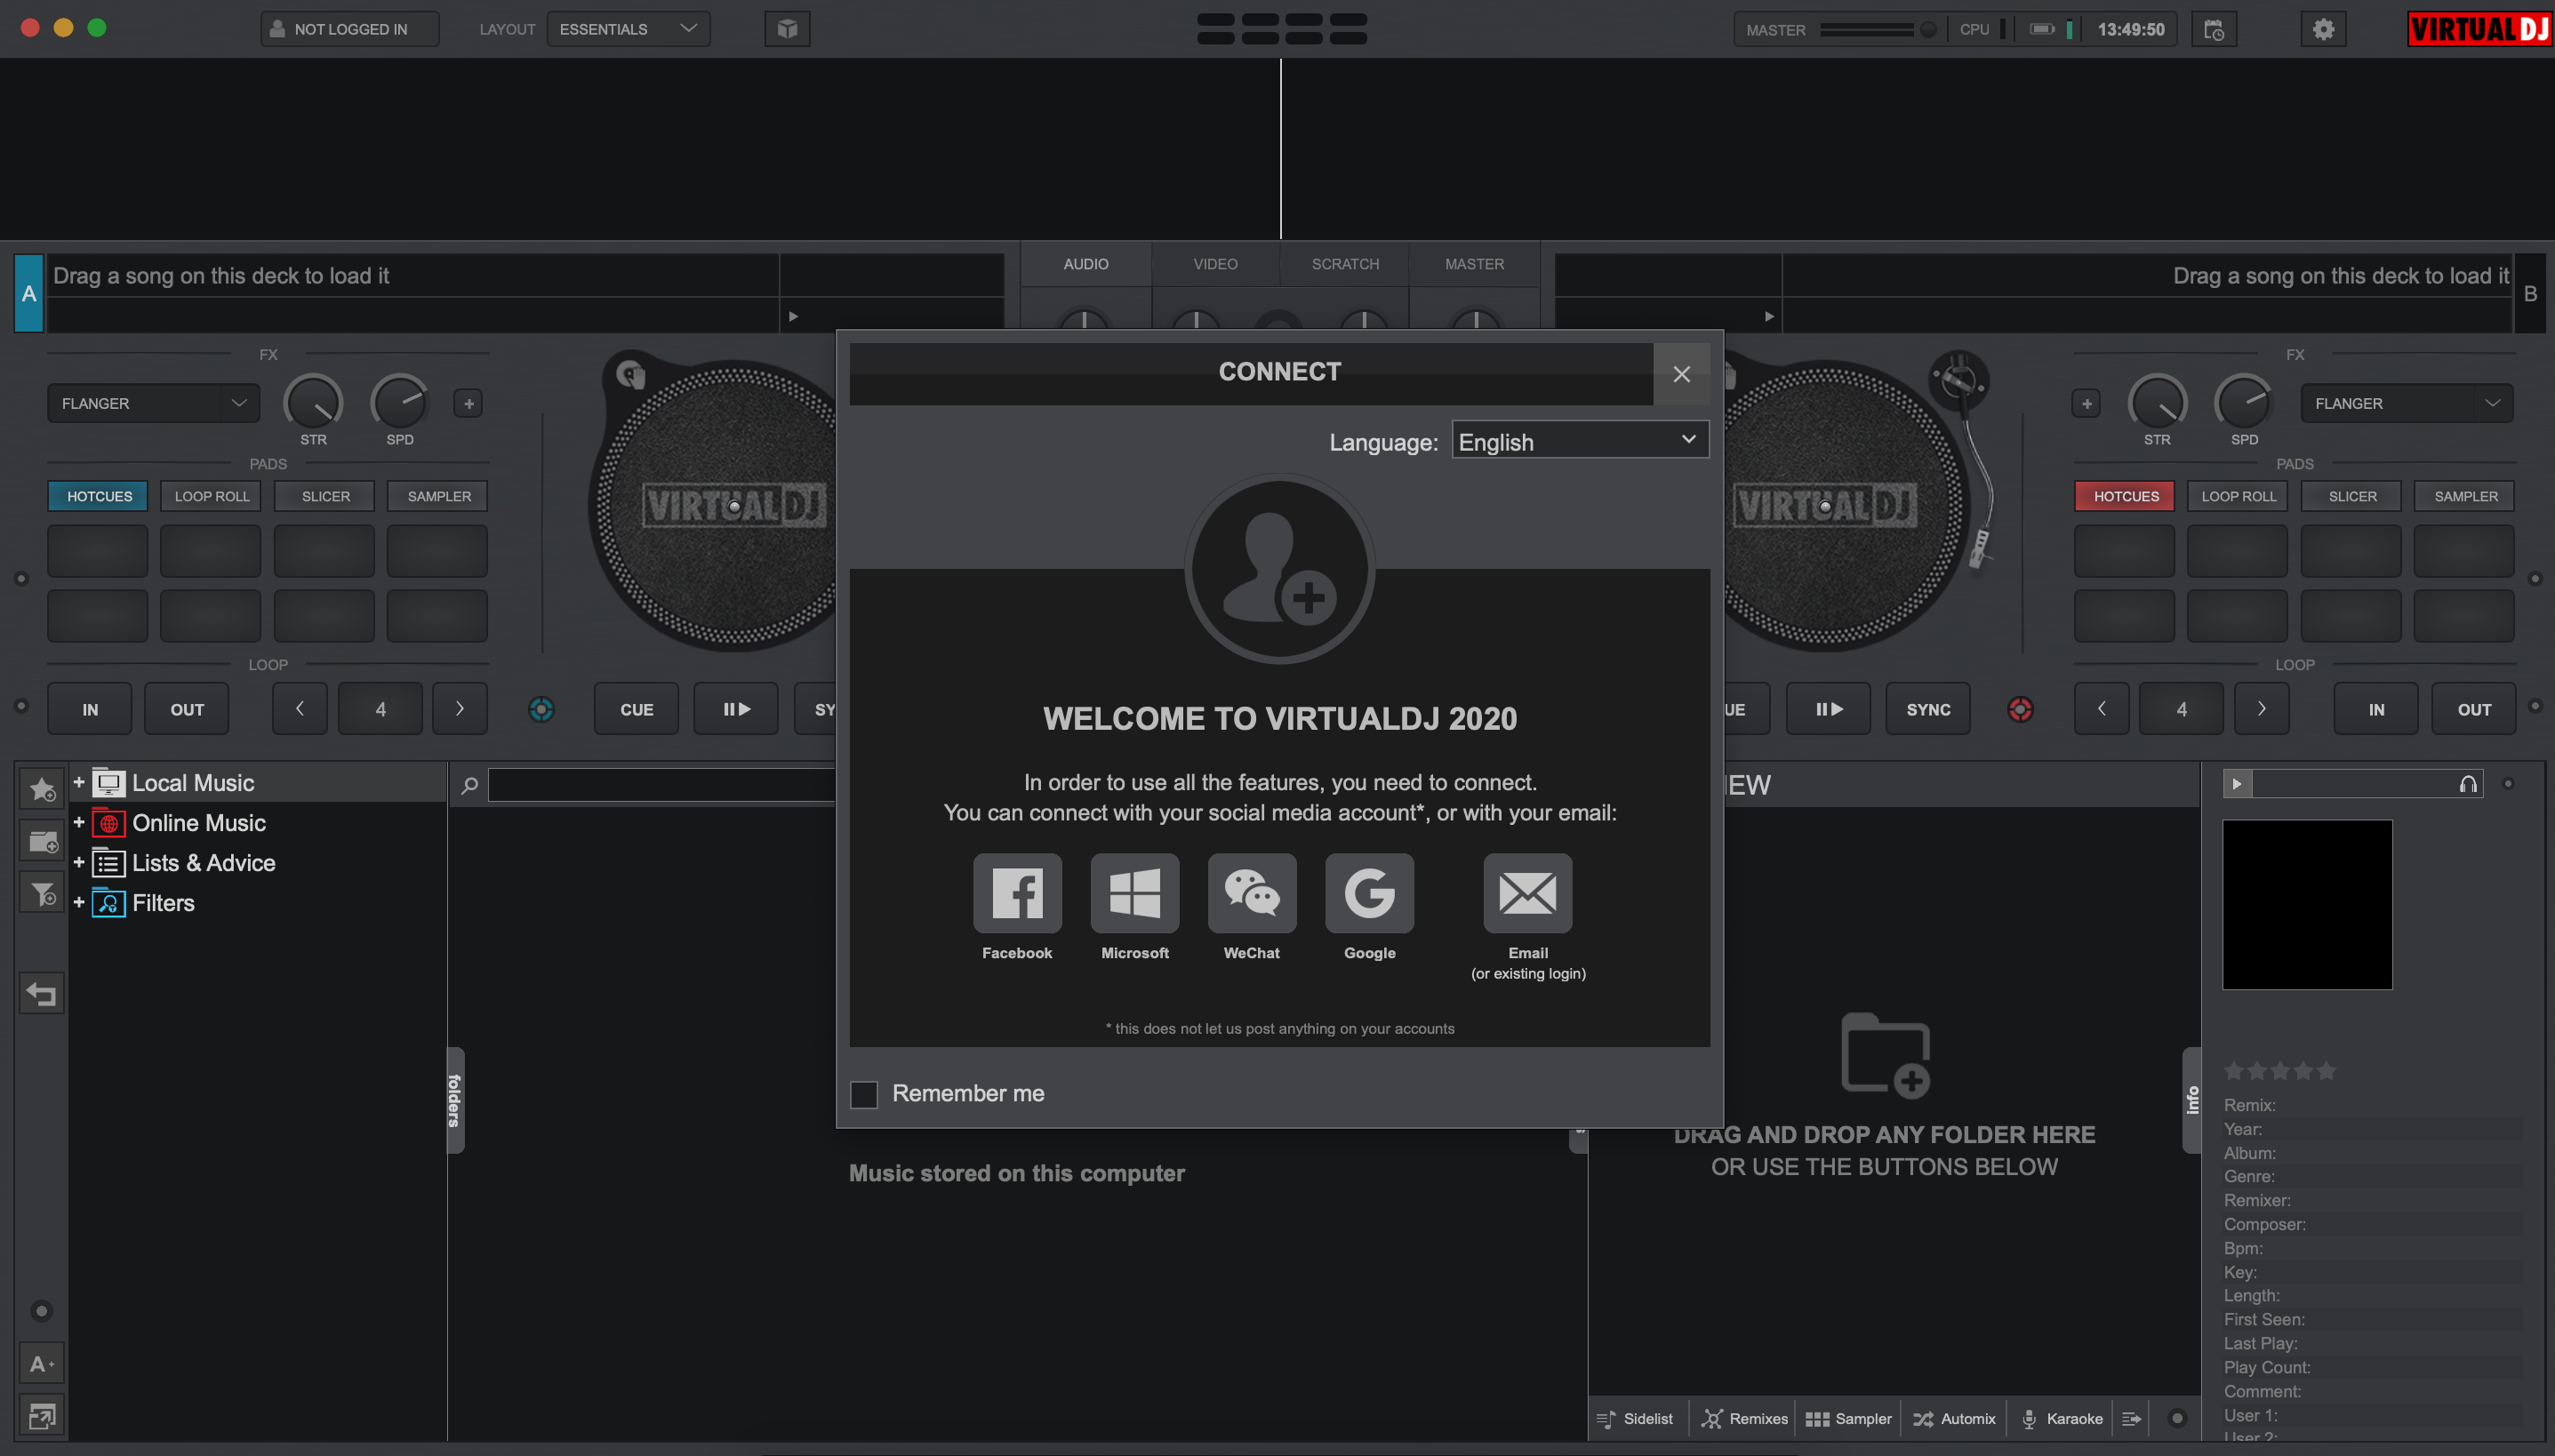Open the Remixes tab
This screenshot has width=2555, height=1456.
coord(1744,1418)
